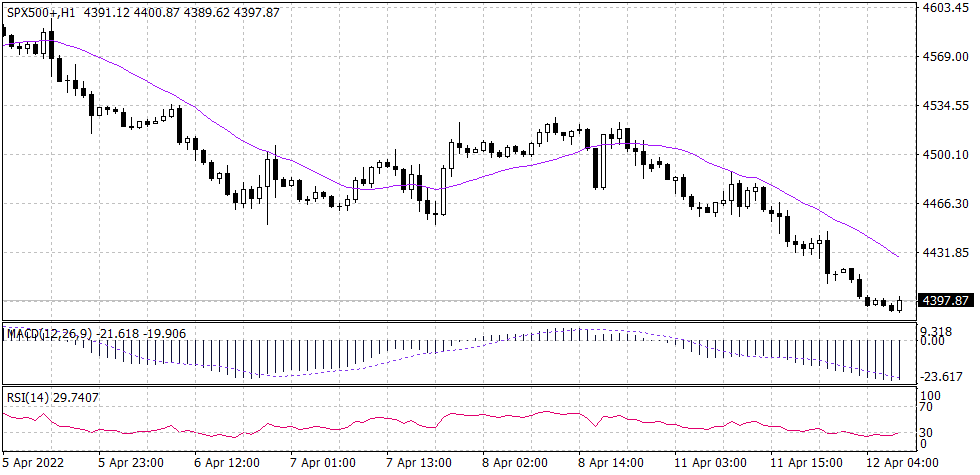The width and height of the screenshot is (980, 475).
Task: Click the separator between price chart and MACD
Action: click(460, 322)
